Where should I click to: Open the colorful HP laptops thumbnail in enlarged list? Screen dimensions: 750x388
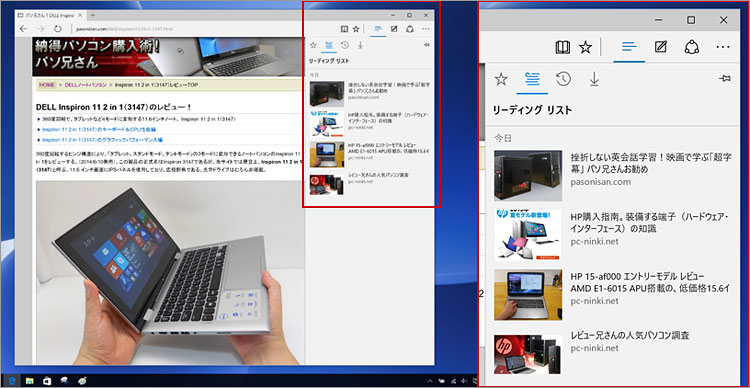(528, 235)
